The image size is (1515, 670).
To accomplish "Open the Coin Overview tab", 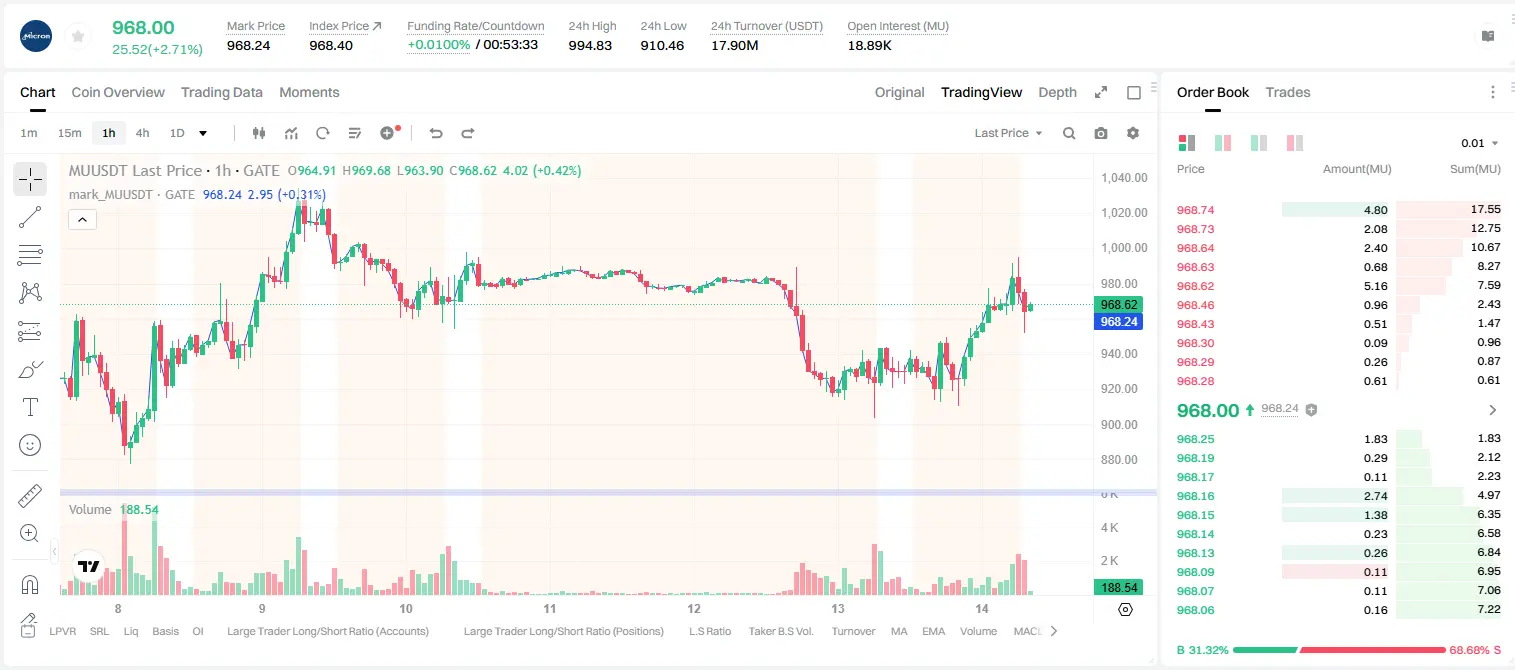I will tap(118, 92).
